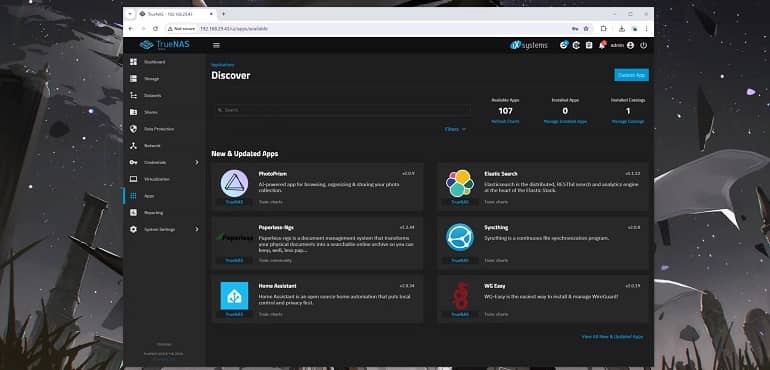Viewport: 770px width, 370px height.
Task: Click the apps search field
Action: coord(342,110)
